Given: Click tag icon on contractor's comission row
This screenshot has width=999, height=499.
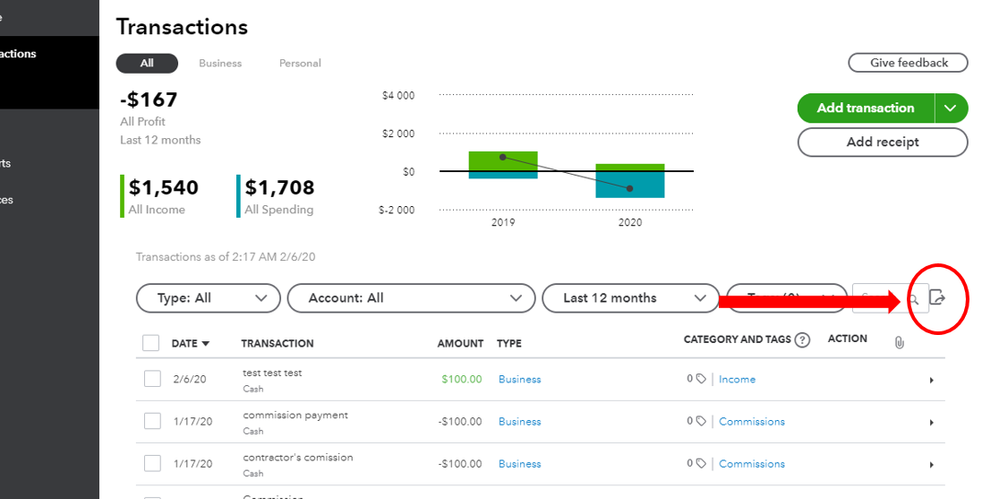Looking at the screenshot, I should coord(700,464).
